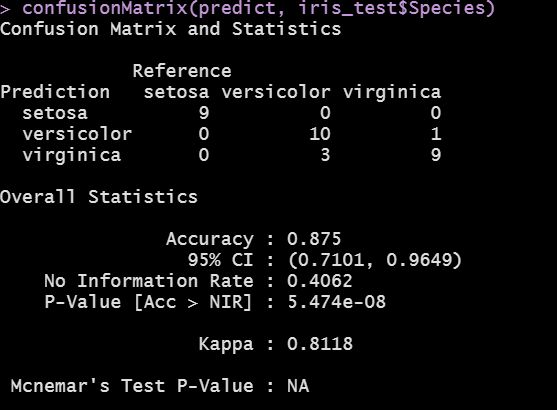Click the versicolor column header

tap(276, 92)
